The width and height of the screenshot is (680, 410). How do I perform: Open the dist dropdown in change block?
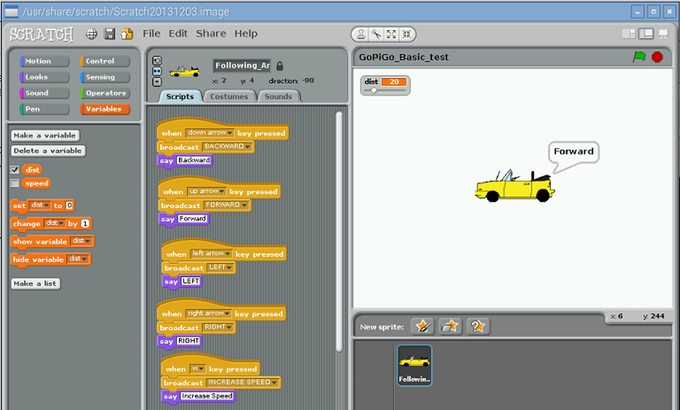click(x=54, y=223)
